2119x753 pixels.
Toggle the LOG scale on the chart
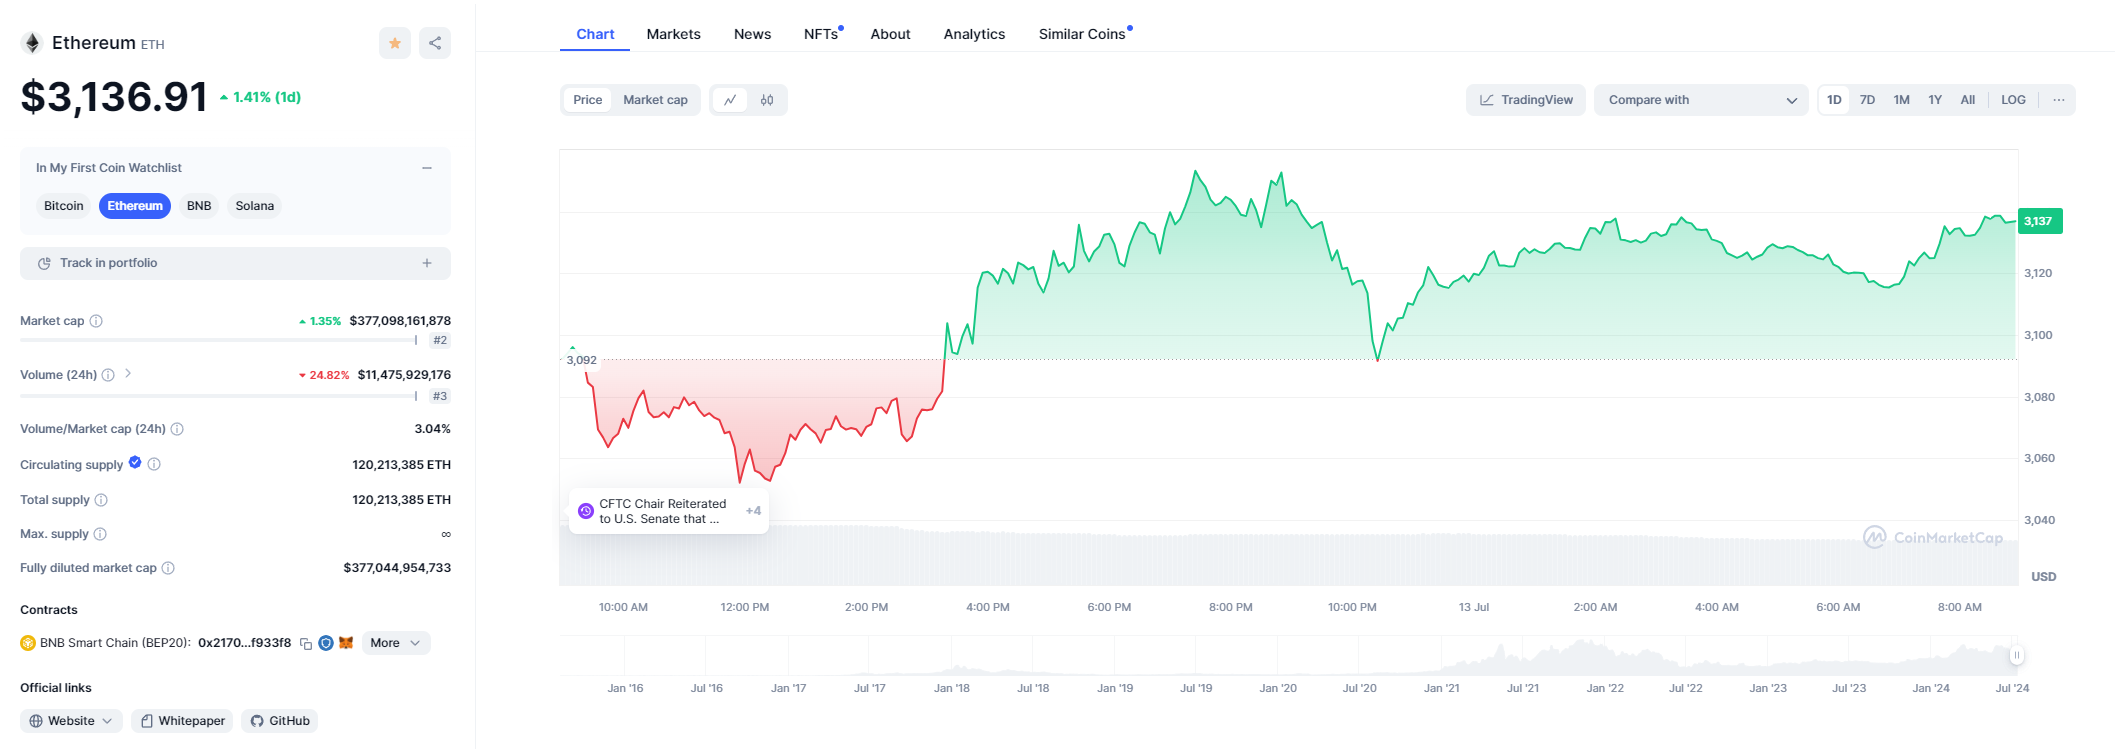[x=2013, y=100]
